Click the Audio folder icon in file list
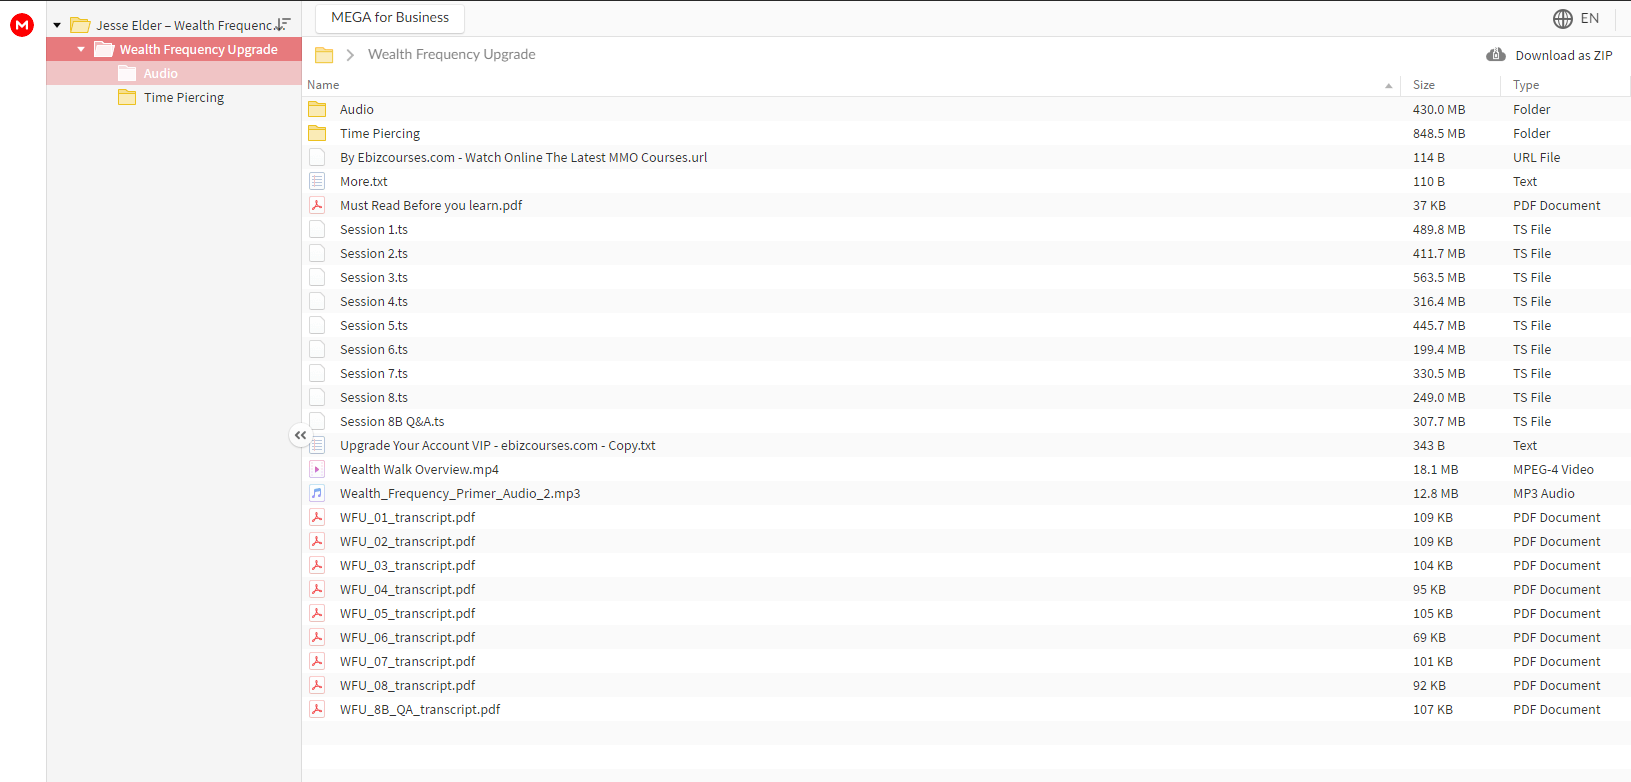Image resolution: width=1631 pixels, height=782 pixels. (x=317, y=109)
